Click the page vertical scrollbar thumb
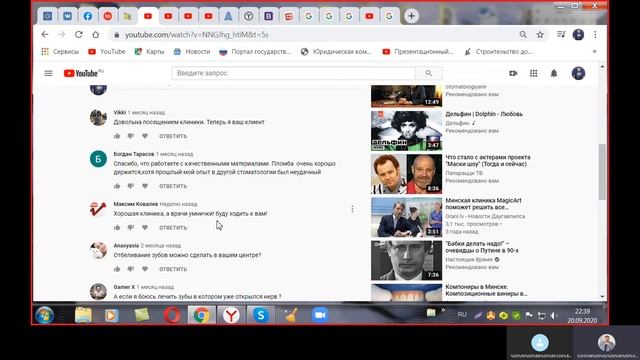This screenshot has height=360, width=640. point(602,172)
